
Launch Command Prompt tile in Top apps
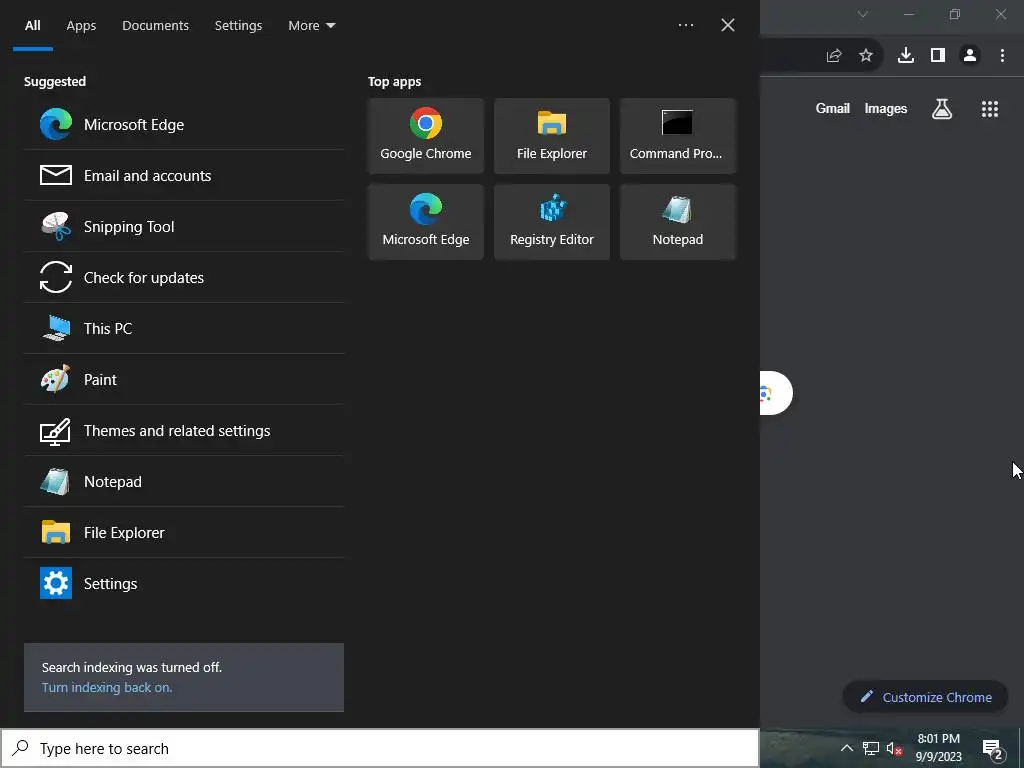pyautogui.click(x=678, y=136)
